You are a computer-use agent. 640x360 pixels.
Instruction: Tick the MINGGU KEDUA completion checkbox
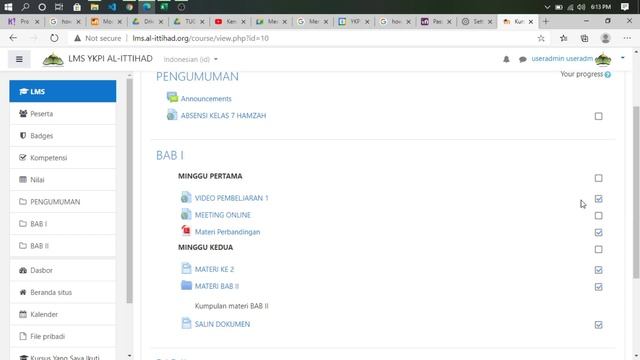coord(598,249)
